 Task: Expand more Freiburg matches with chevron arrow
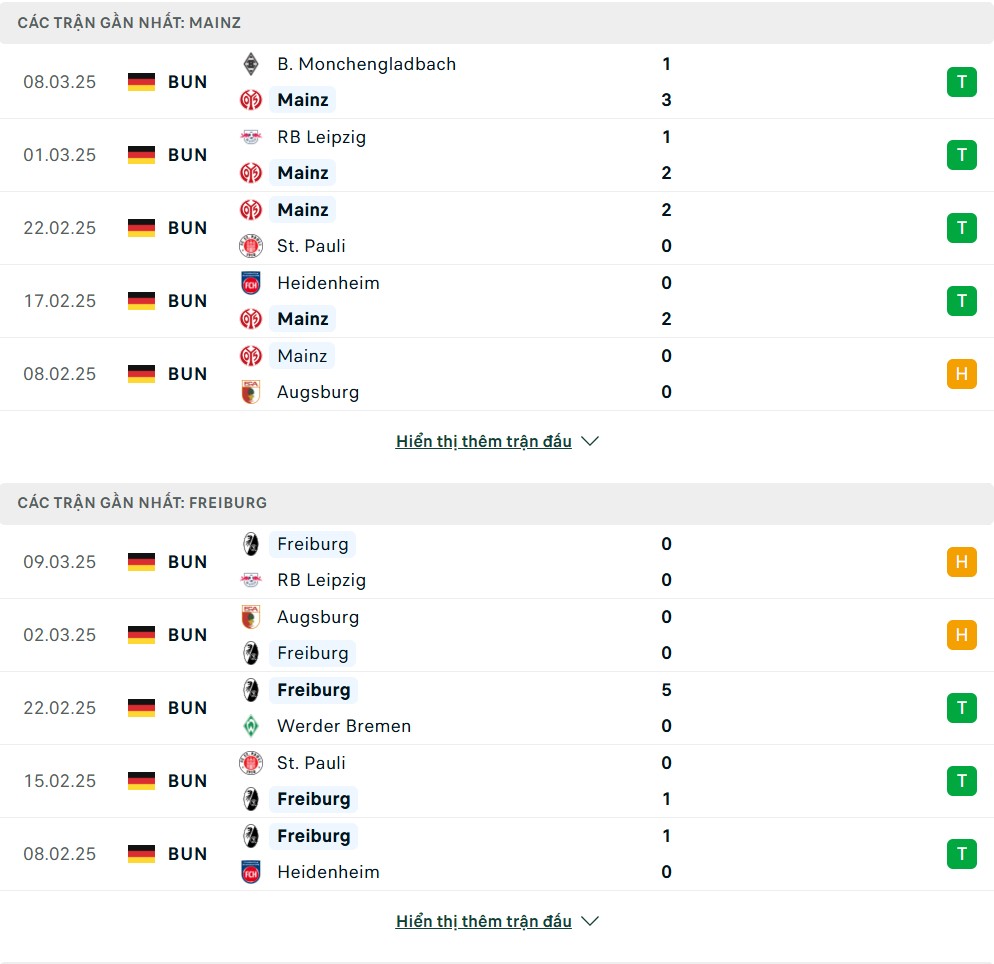(590, 921)
